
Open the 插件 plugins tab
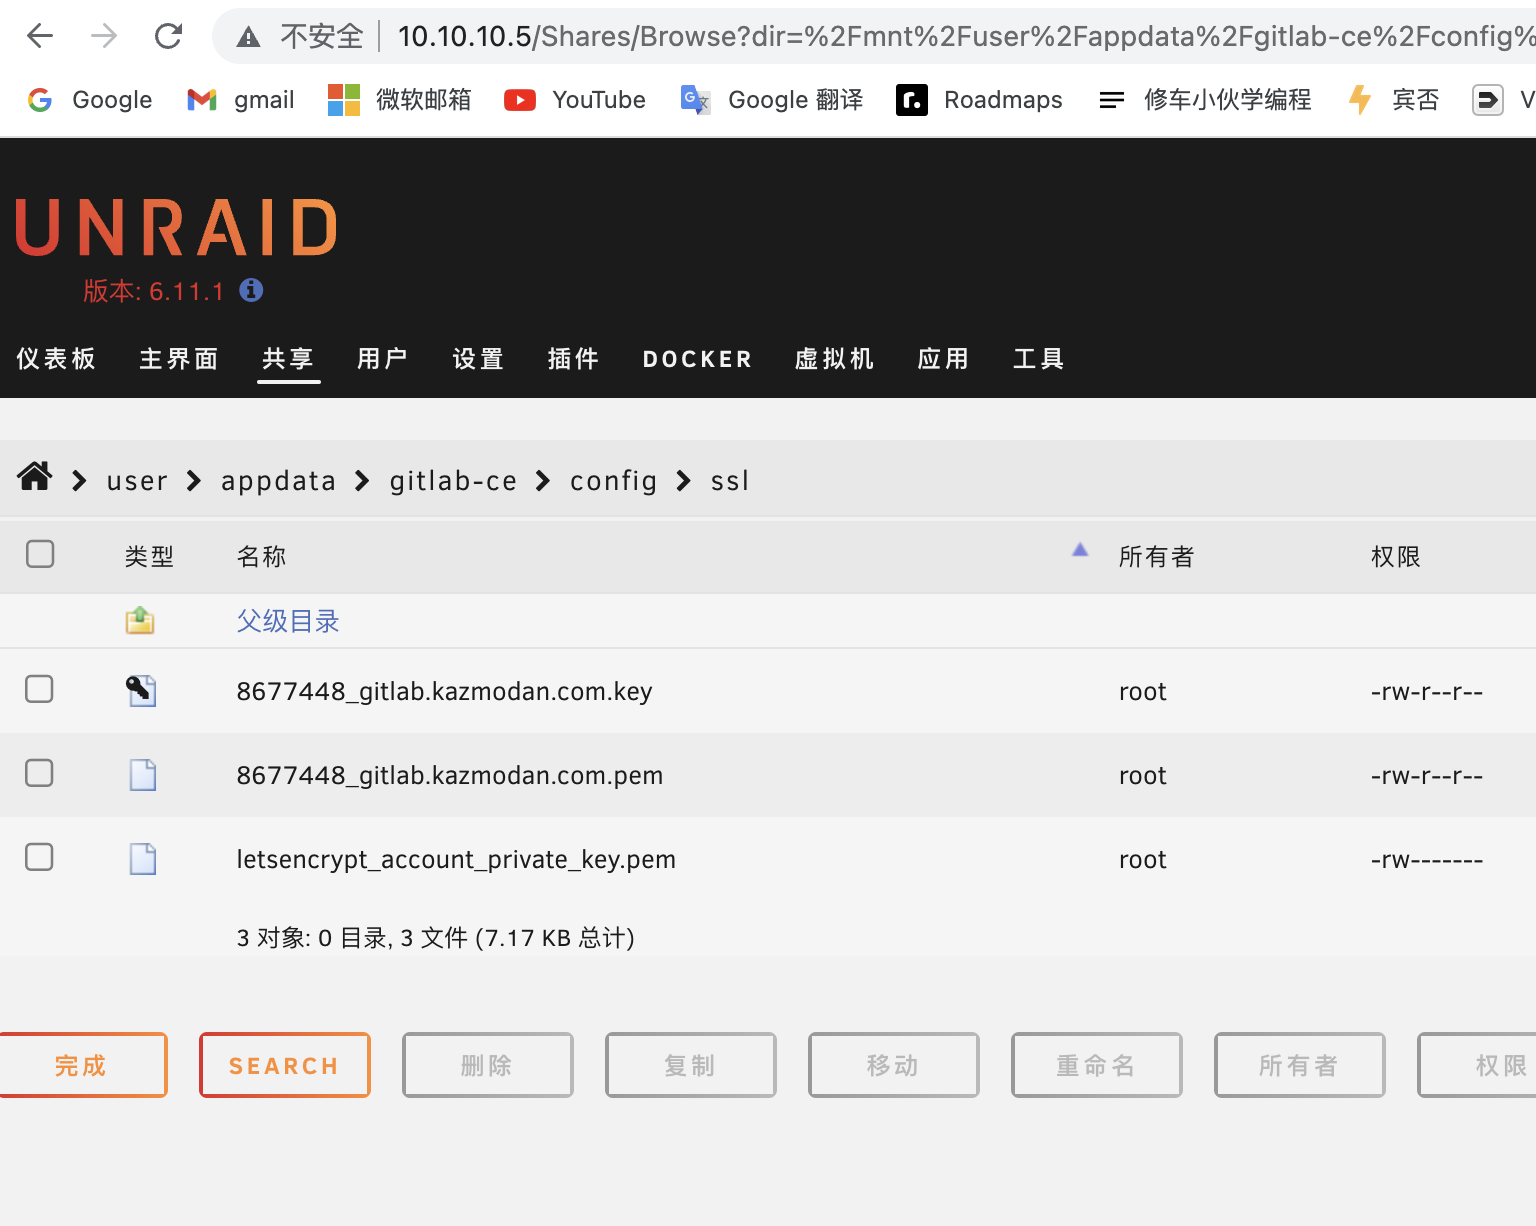573,358
